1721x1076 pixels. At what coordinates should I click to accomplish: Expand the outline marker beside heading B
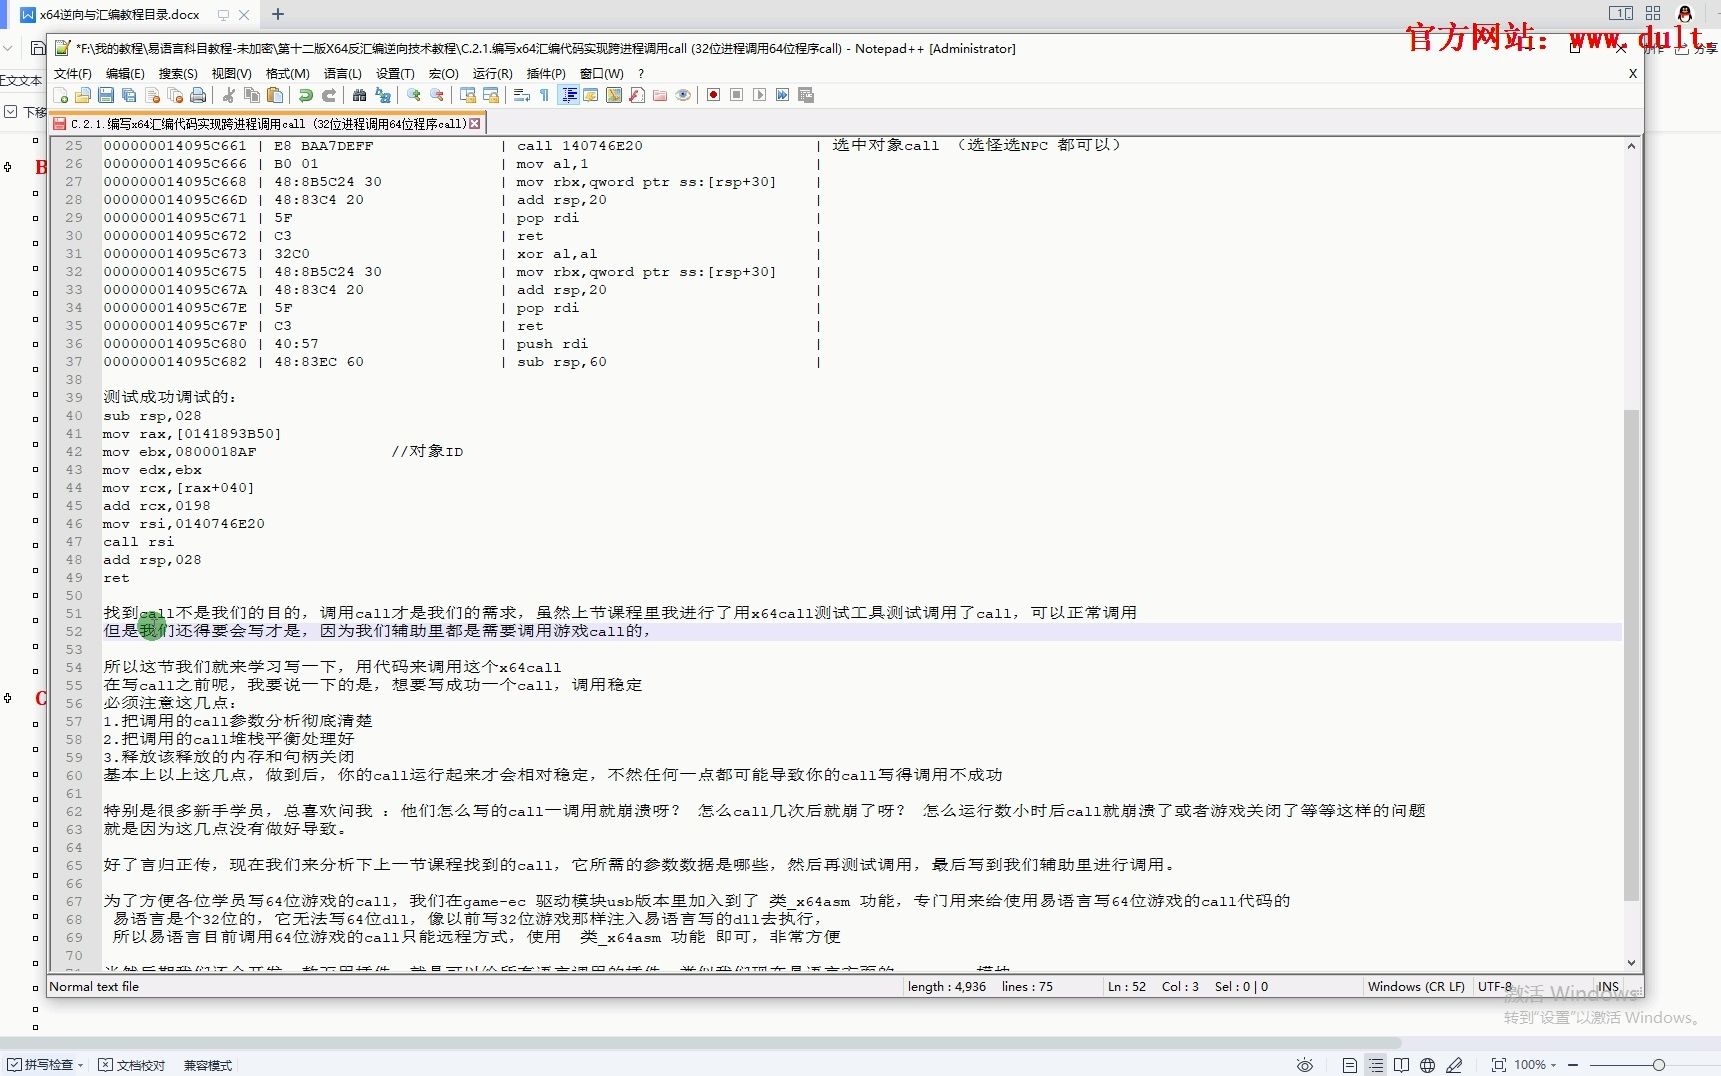pos(8,168)
